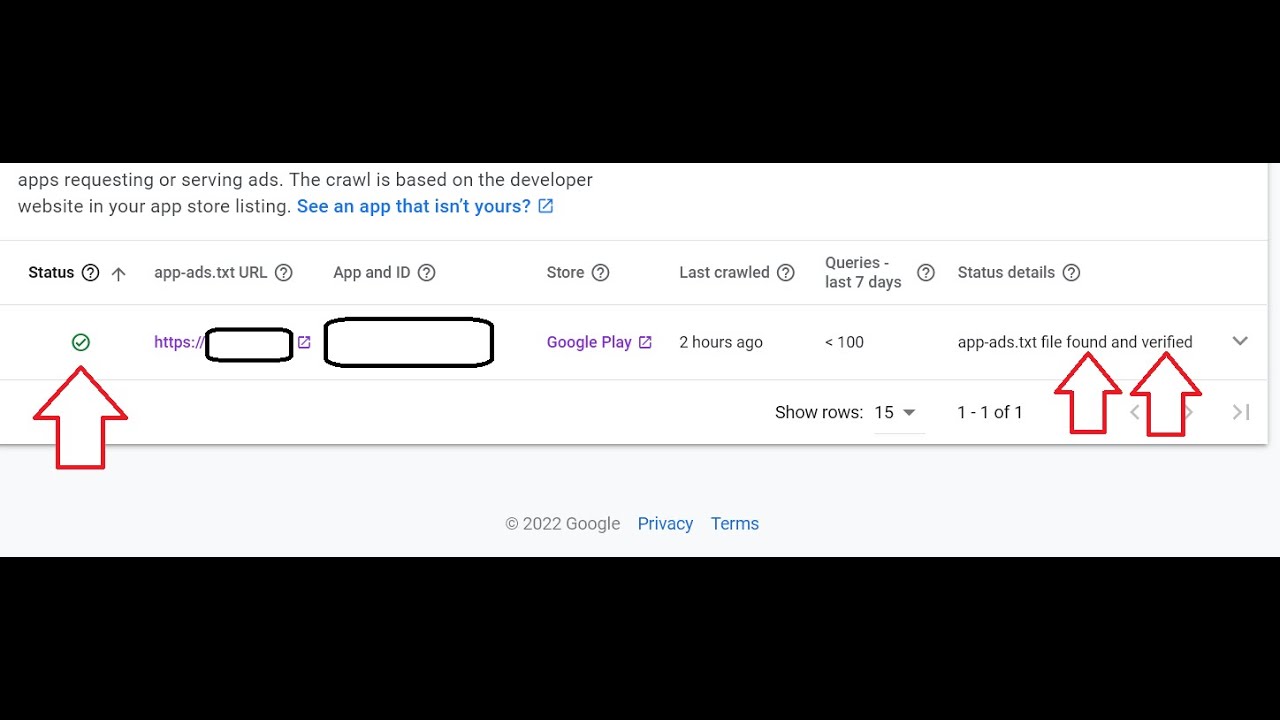1280x720 pixels.
Task: Open the Privacy link in footer
Action: (x=665, y=524)
